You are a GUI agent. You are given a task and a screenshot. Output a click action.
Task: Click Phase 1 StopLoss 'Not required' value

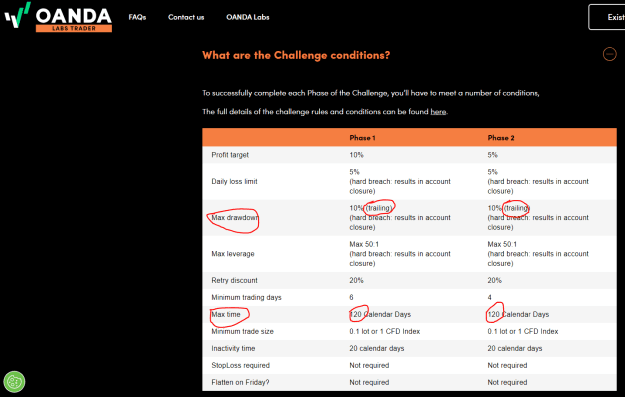click(369, 366)
